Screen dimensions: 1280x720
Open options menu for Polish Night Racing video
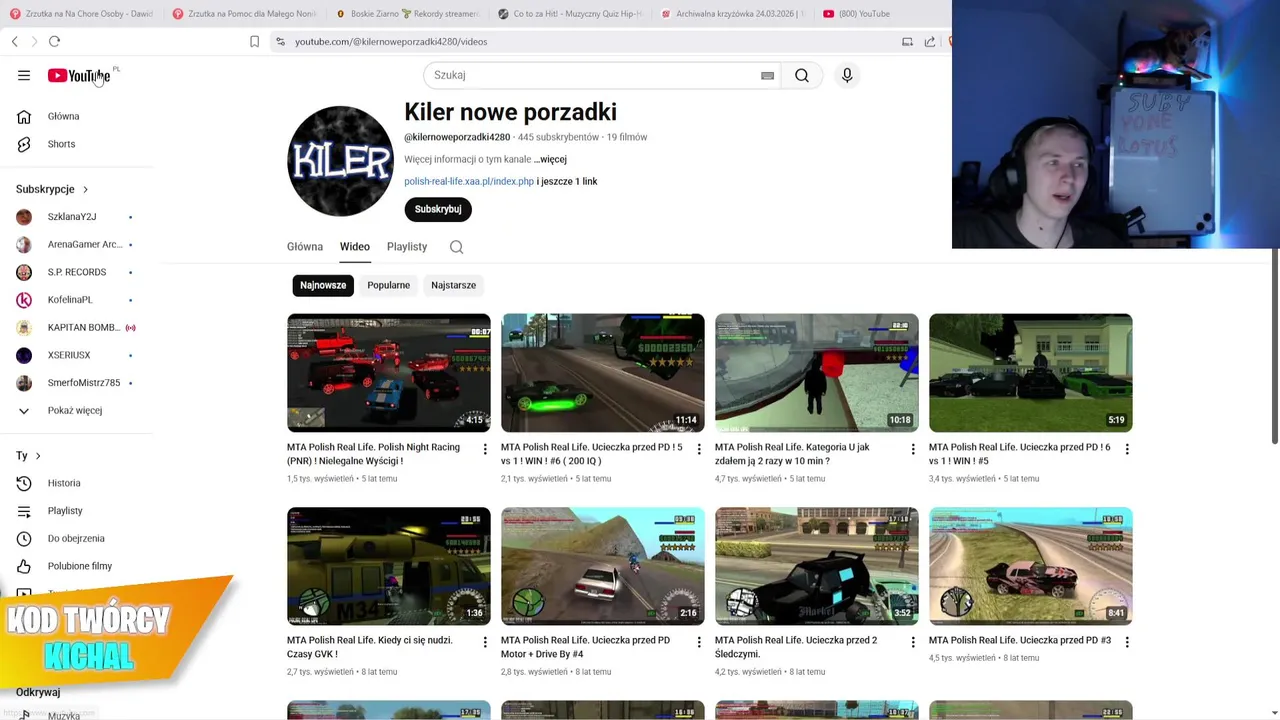(x=485, y=449)
